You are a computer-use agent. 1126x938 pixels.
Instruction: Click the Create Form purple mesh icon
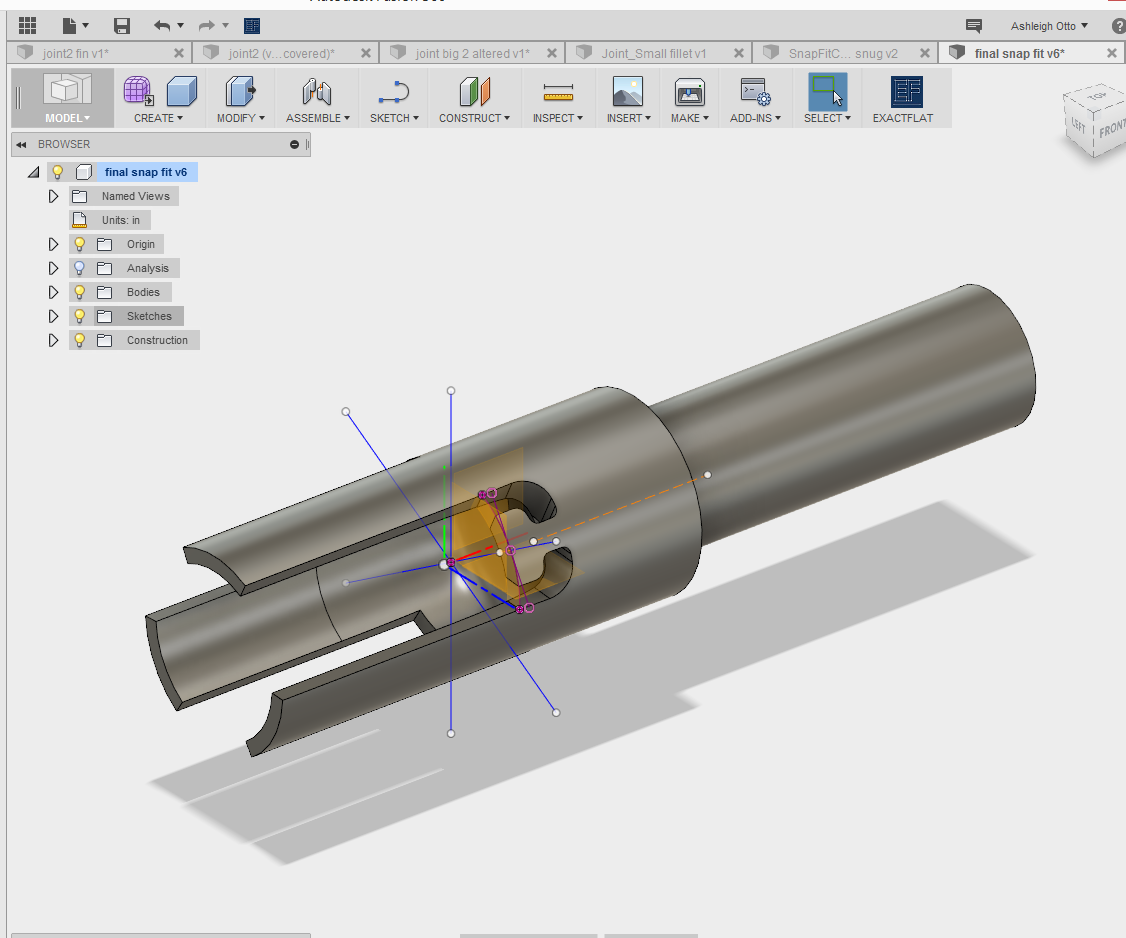click(x=138, y=91)
